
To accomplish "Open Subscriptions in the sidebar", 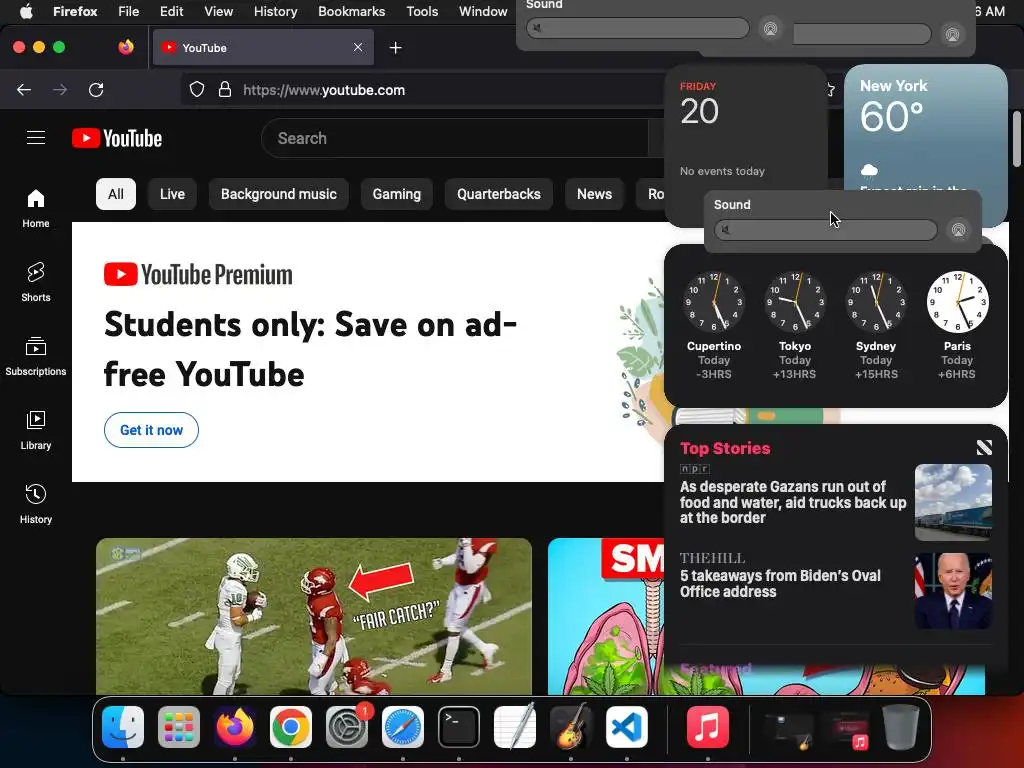I will point(36,356).
